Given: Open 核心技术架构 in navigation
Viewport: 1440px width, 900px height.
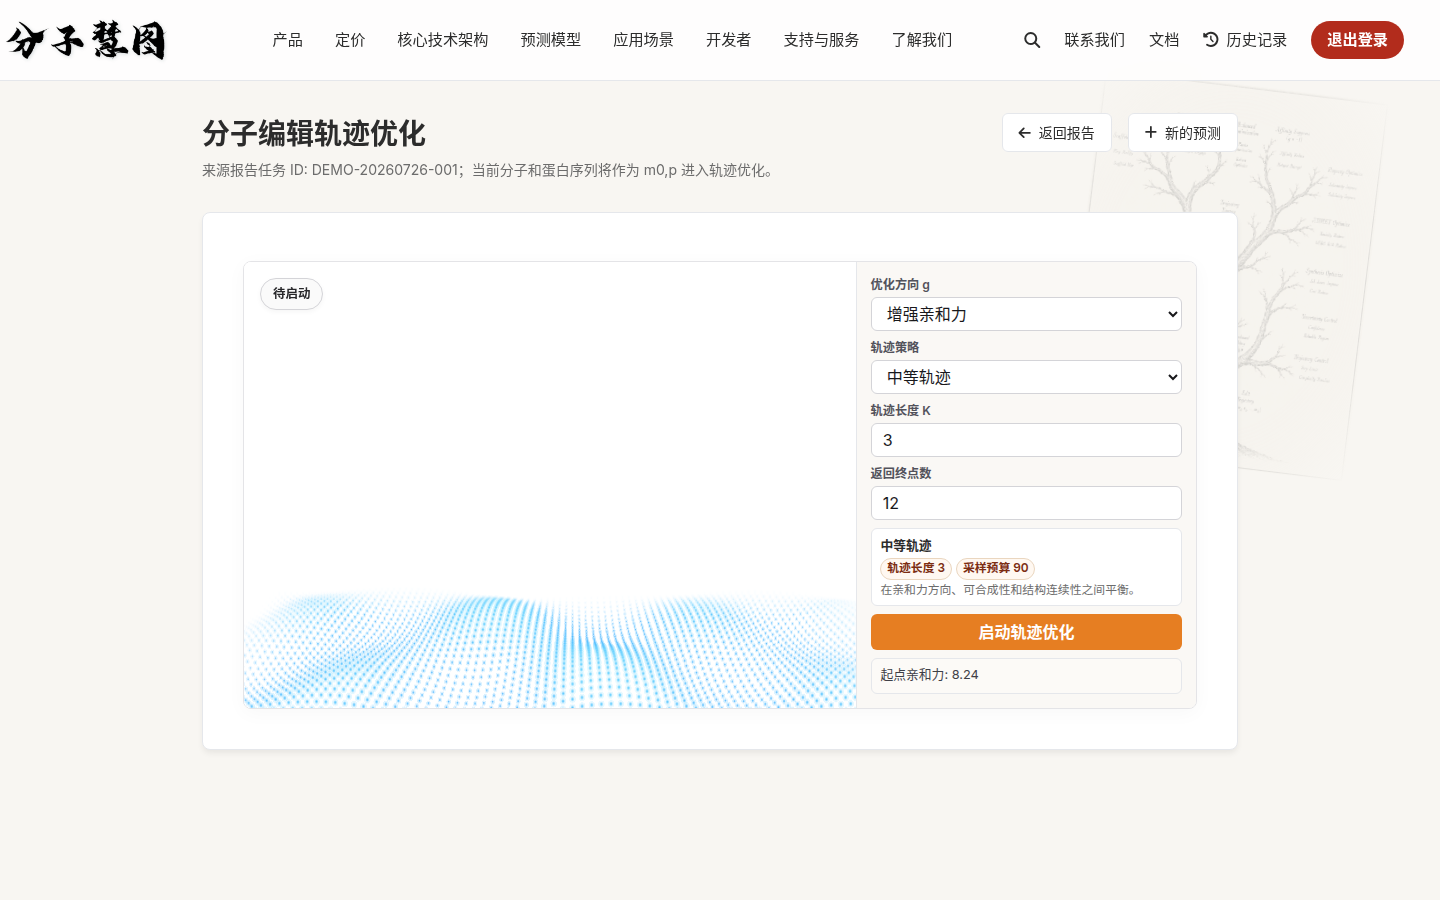Looking at the screenshot, I should coord(443,40).
